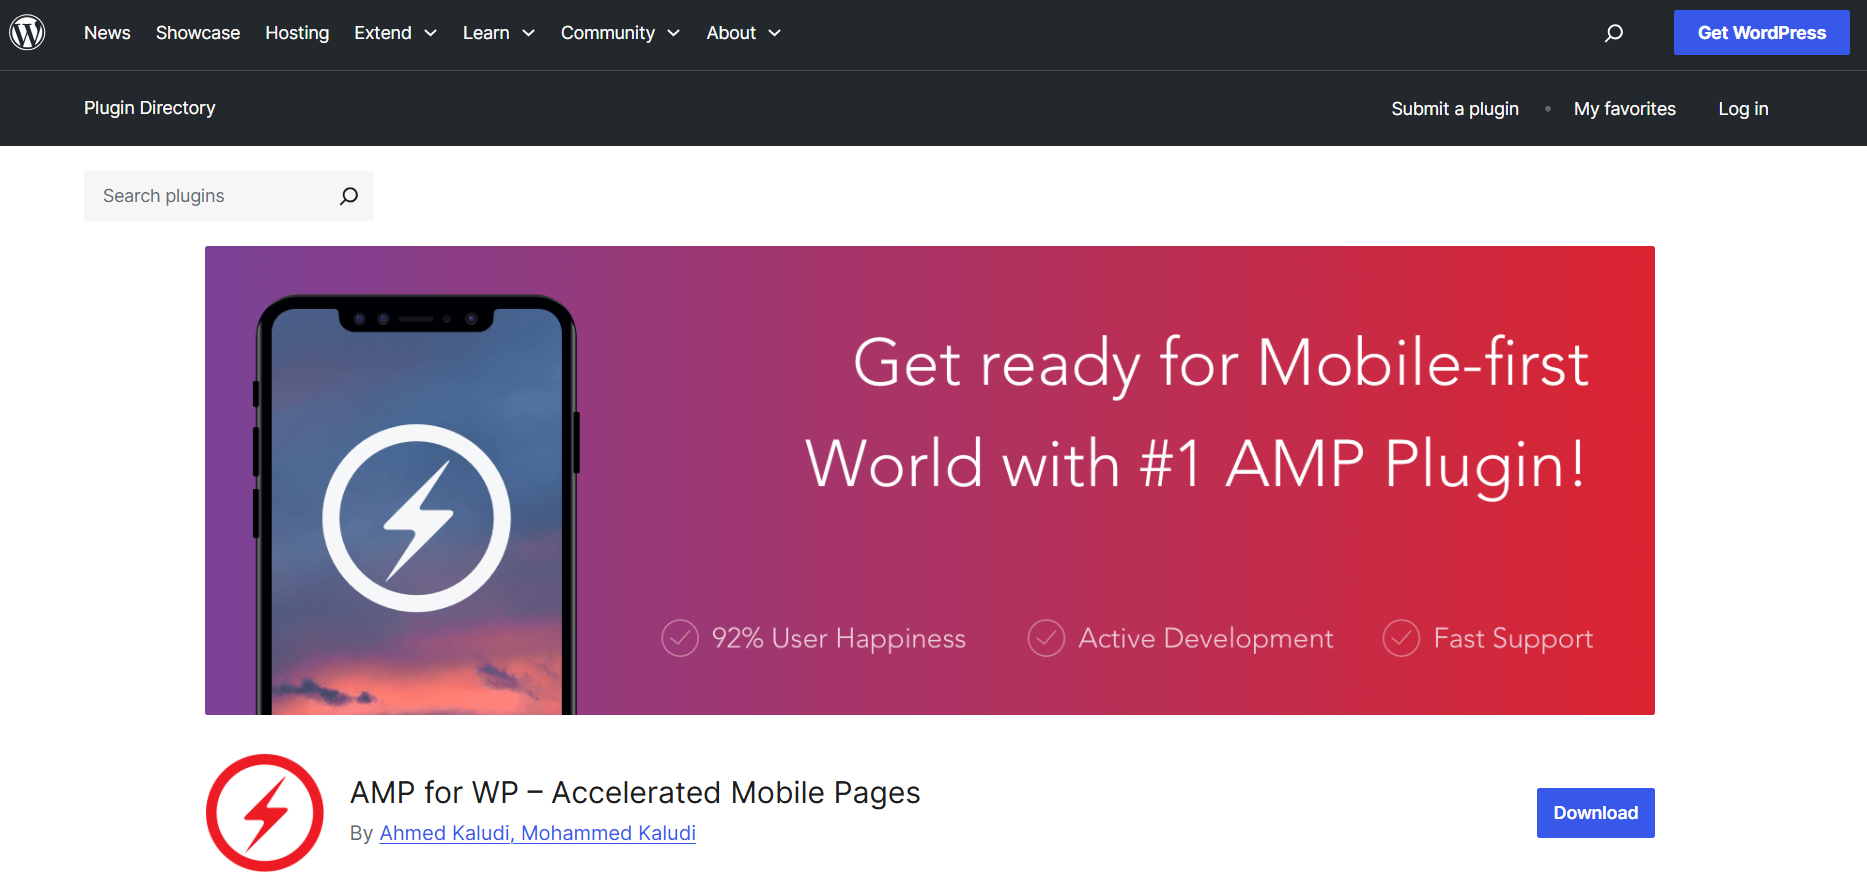Image resolution: width=1867 pixels, height=883 pixels.
Task: Click the Log in link
Action: (1743, 109)
